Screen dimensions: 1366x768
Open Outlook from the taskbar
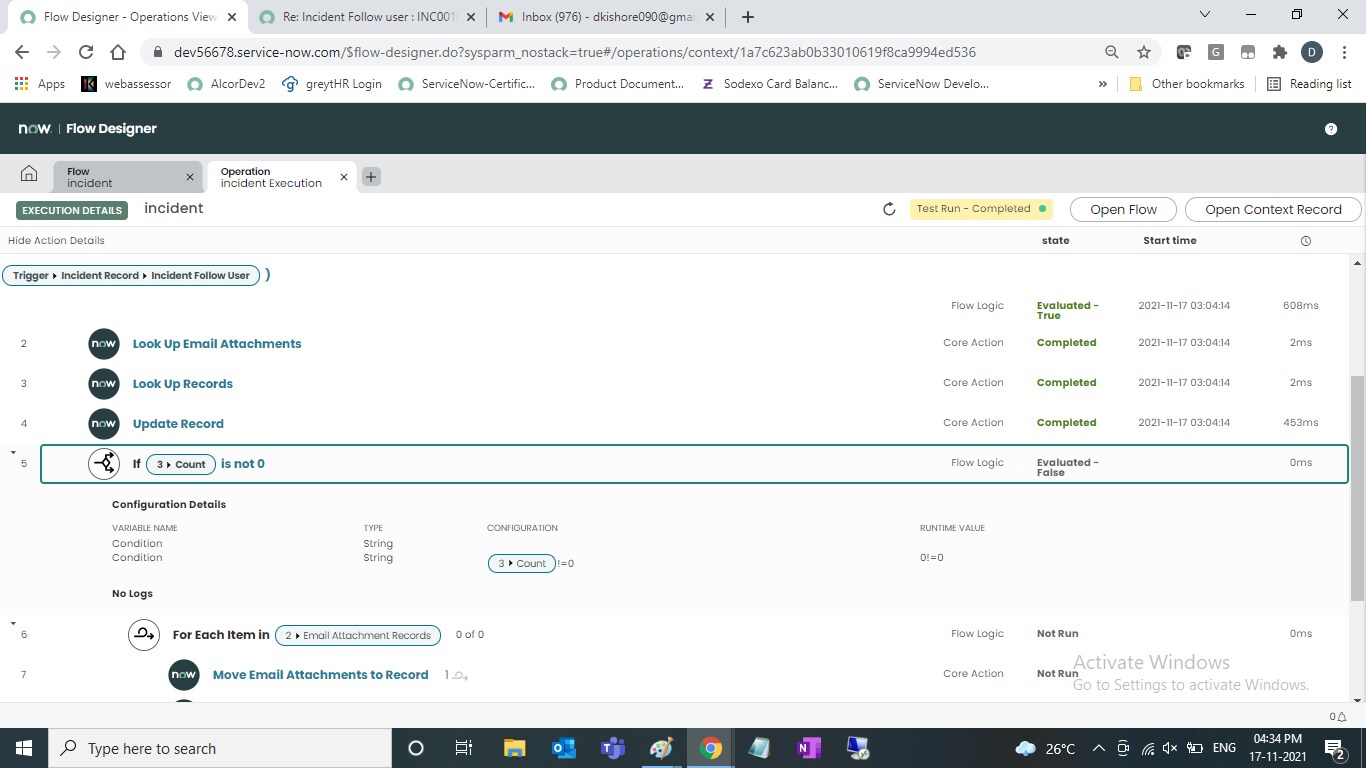[x=563, y=748]
